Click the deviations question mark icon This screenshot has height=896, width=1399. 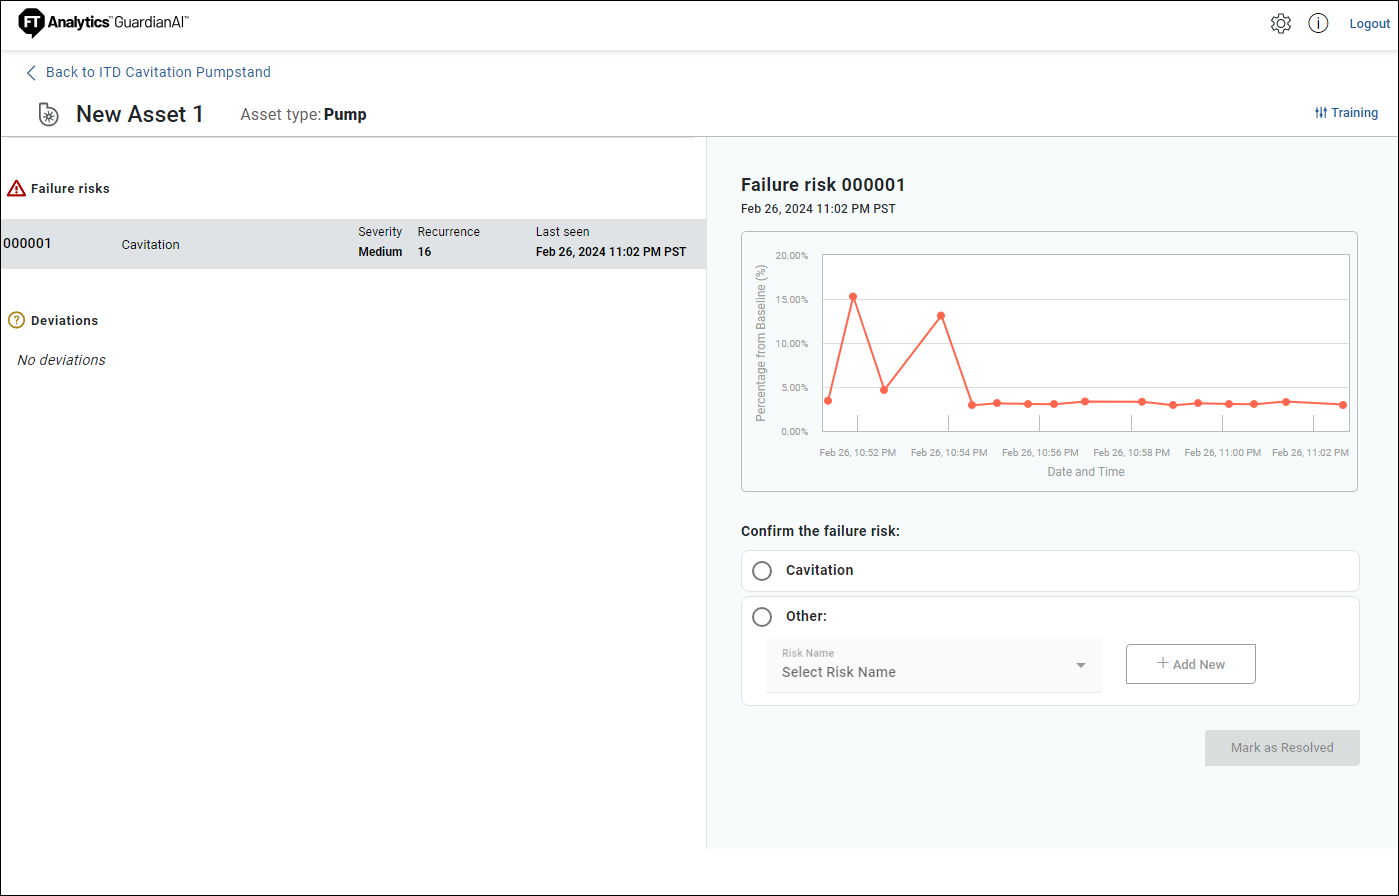(x=16, y=321)
